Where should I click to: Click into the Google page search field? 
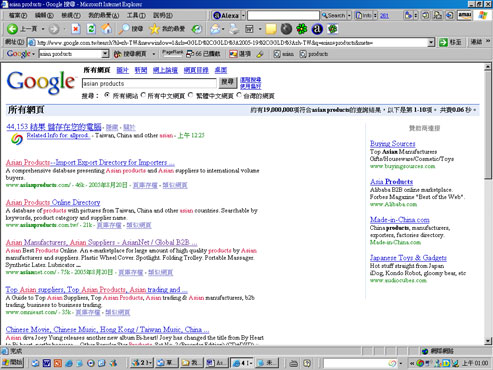(149, 83)
